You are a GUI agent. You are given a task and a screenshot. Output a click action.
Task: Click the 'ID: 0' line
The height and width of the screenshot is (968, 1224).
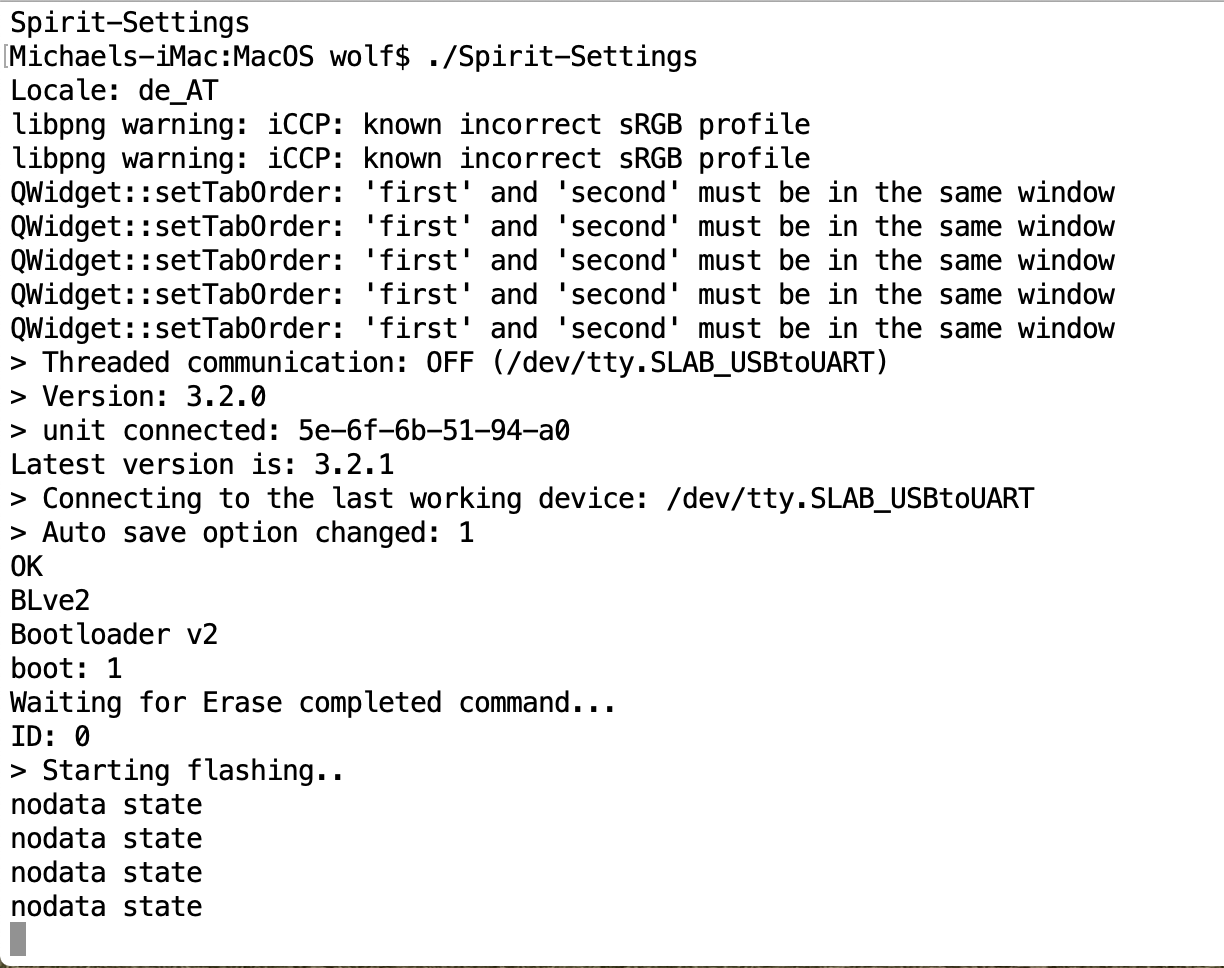coord(50,737)
